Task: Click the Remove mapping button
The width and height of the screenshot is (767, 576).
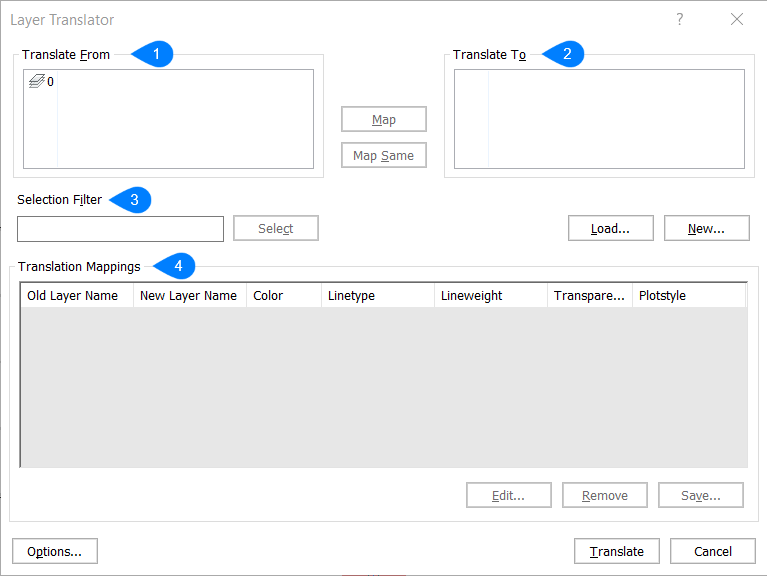Action: [x=605, y=495]
